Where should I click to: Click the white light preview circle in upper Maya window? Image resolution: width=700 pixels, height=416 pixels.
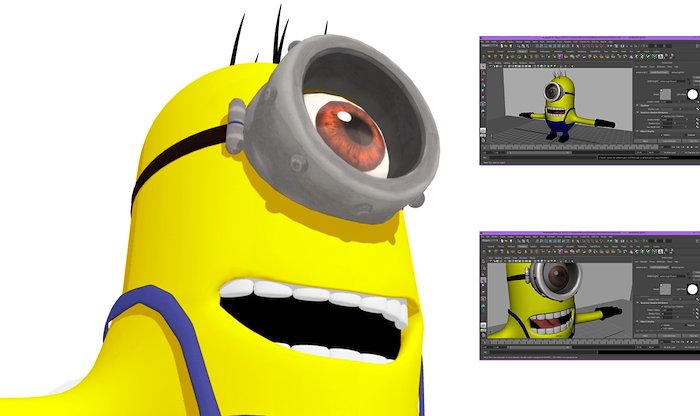pyautogui.click(x=692, y=95)
